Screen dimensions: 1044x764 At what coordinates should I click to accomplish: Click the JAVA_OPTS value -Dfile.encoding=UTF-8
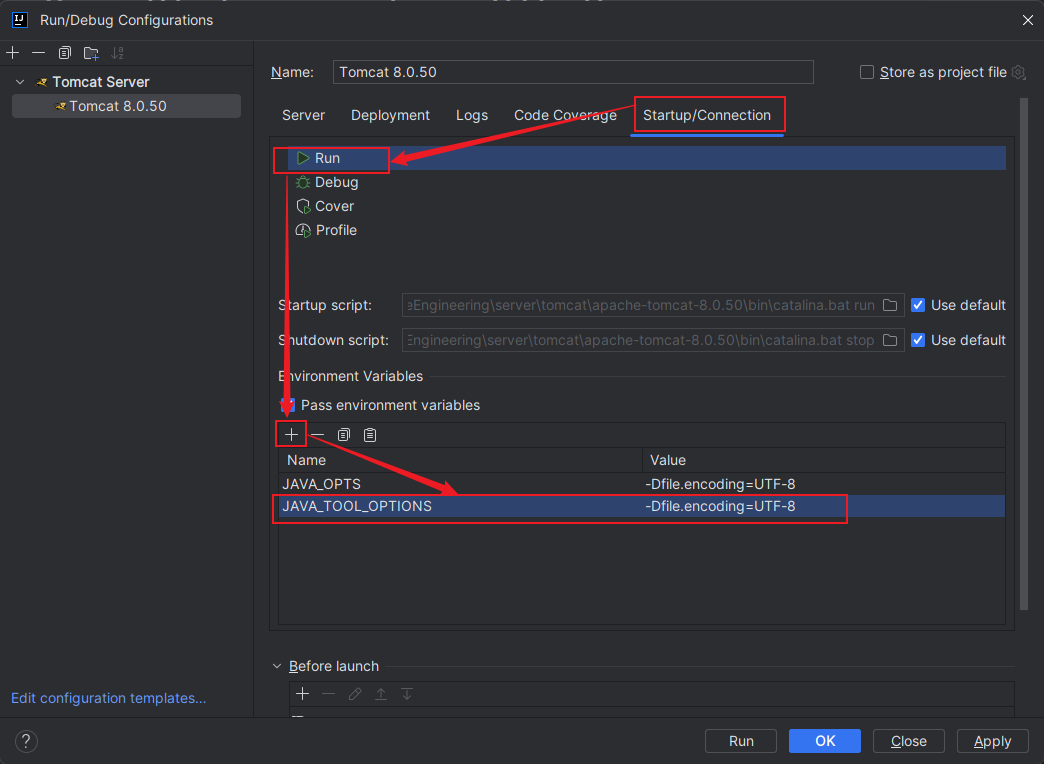(720, 484)
